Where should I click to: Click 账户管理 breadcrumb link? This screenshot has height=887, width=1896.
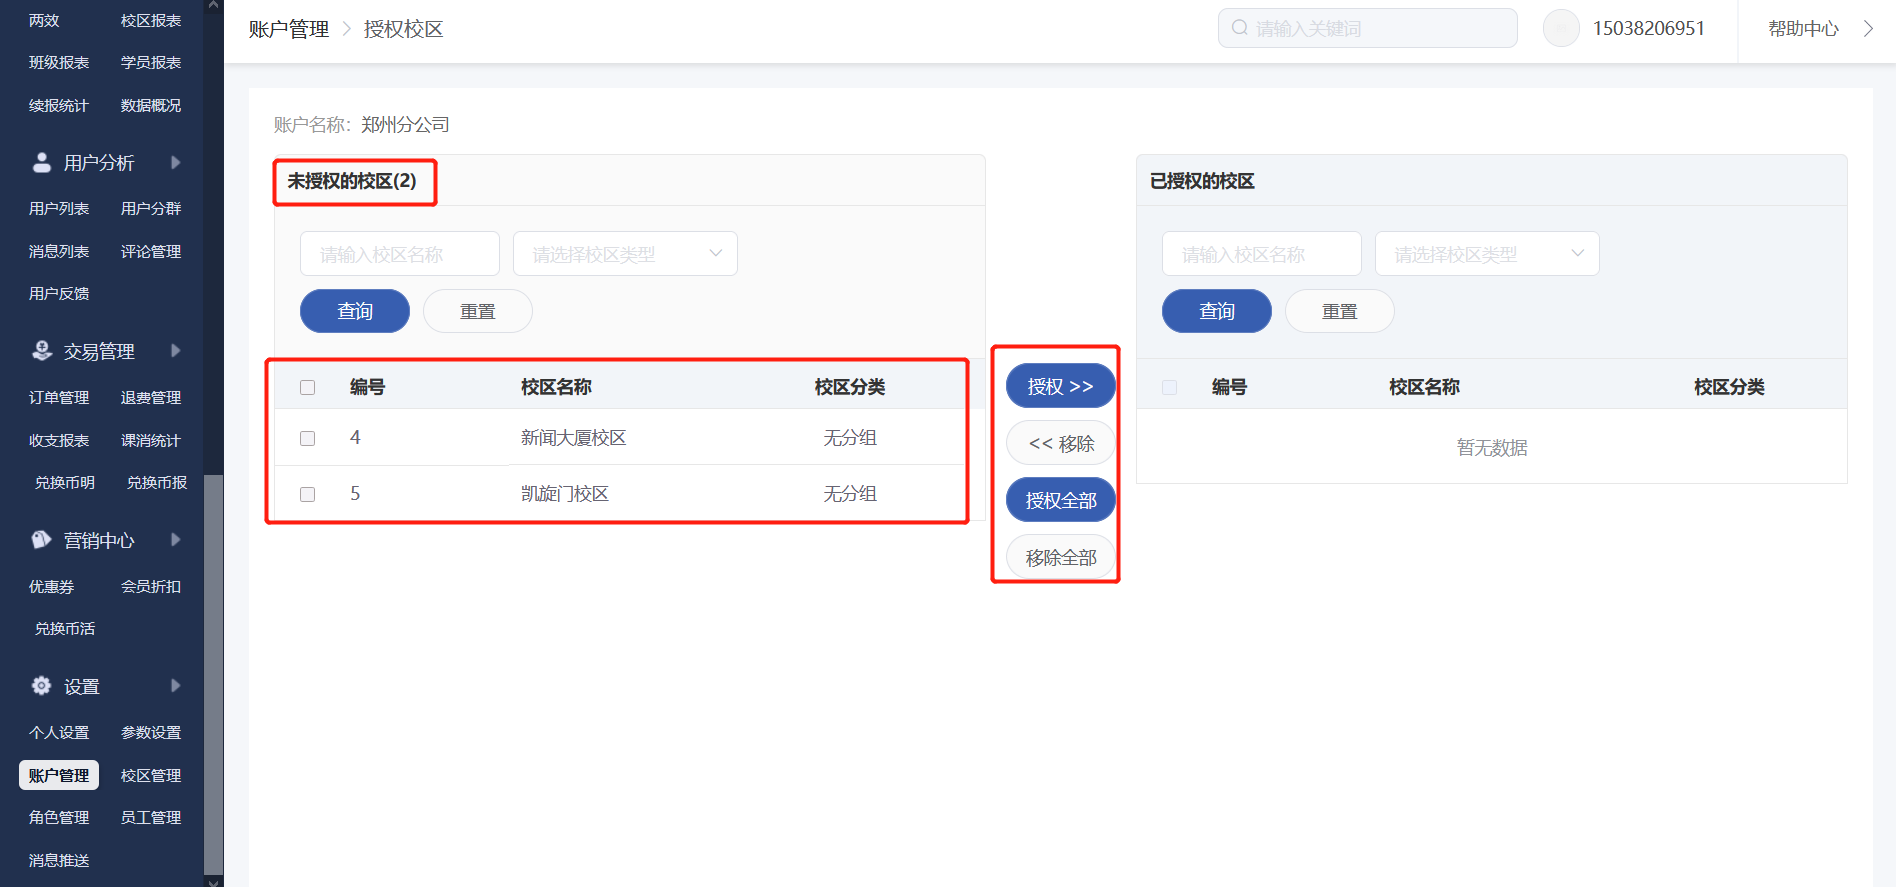click(289, 29)
